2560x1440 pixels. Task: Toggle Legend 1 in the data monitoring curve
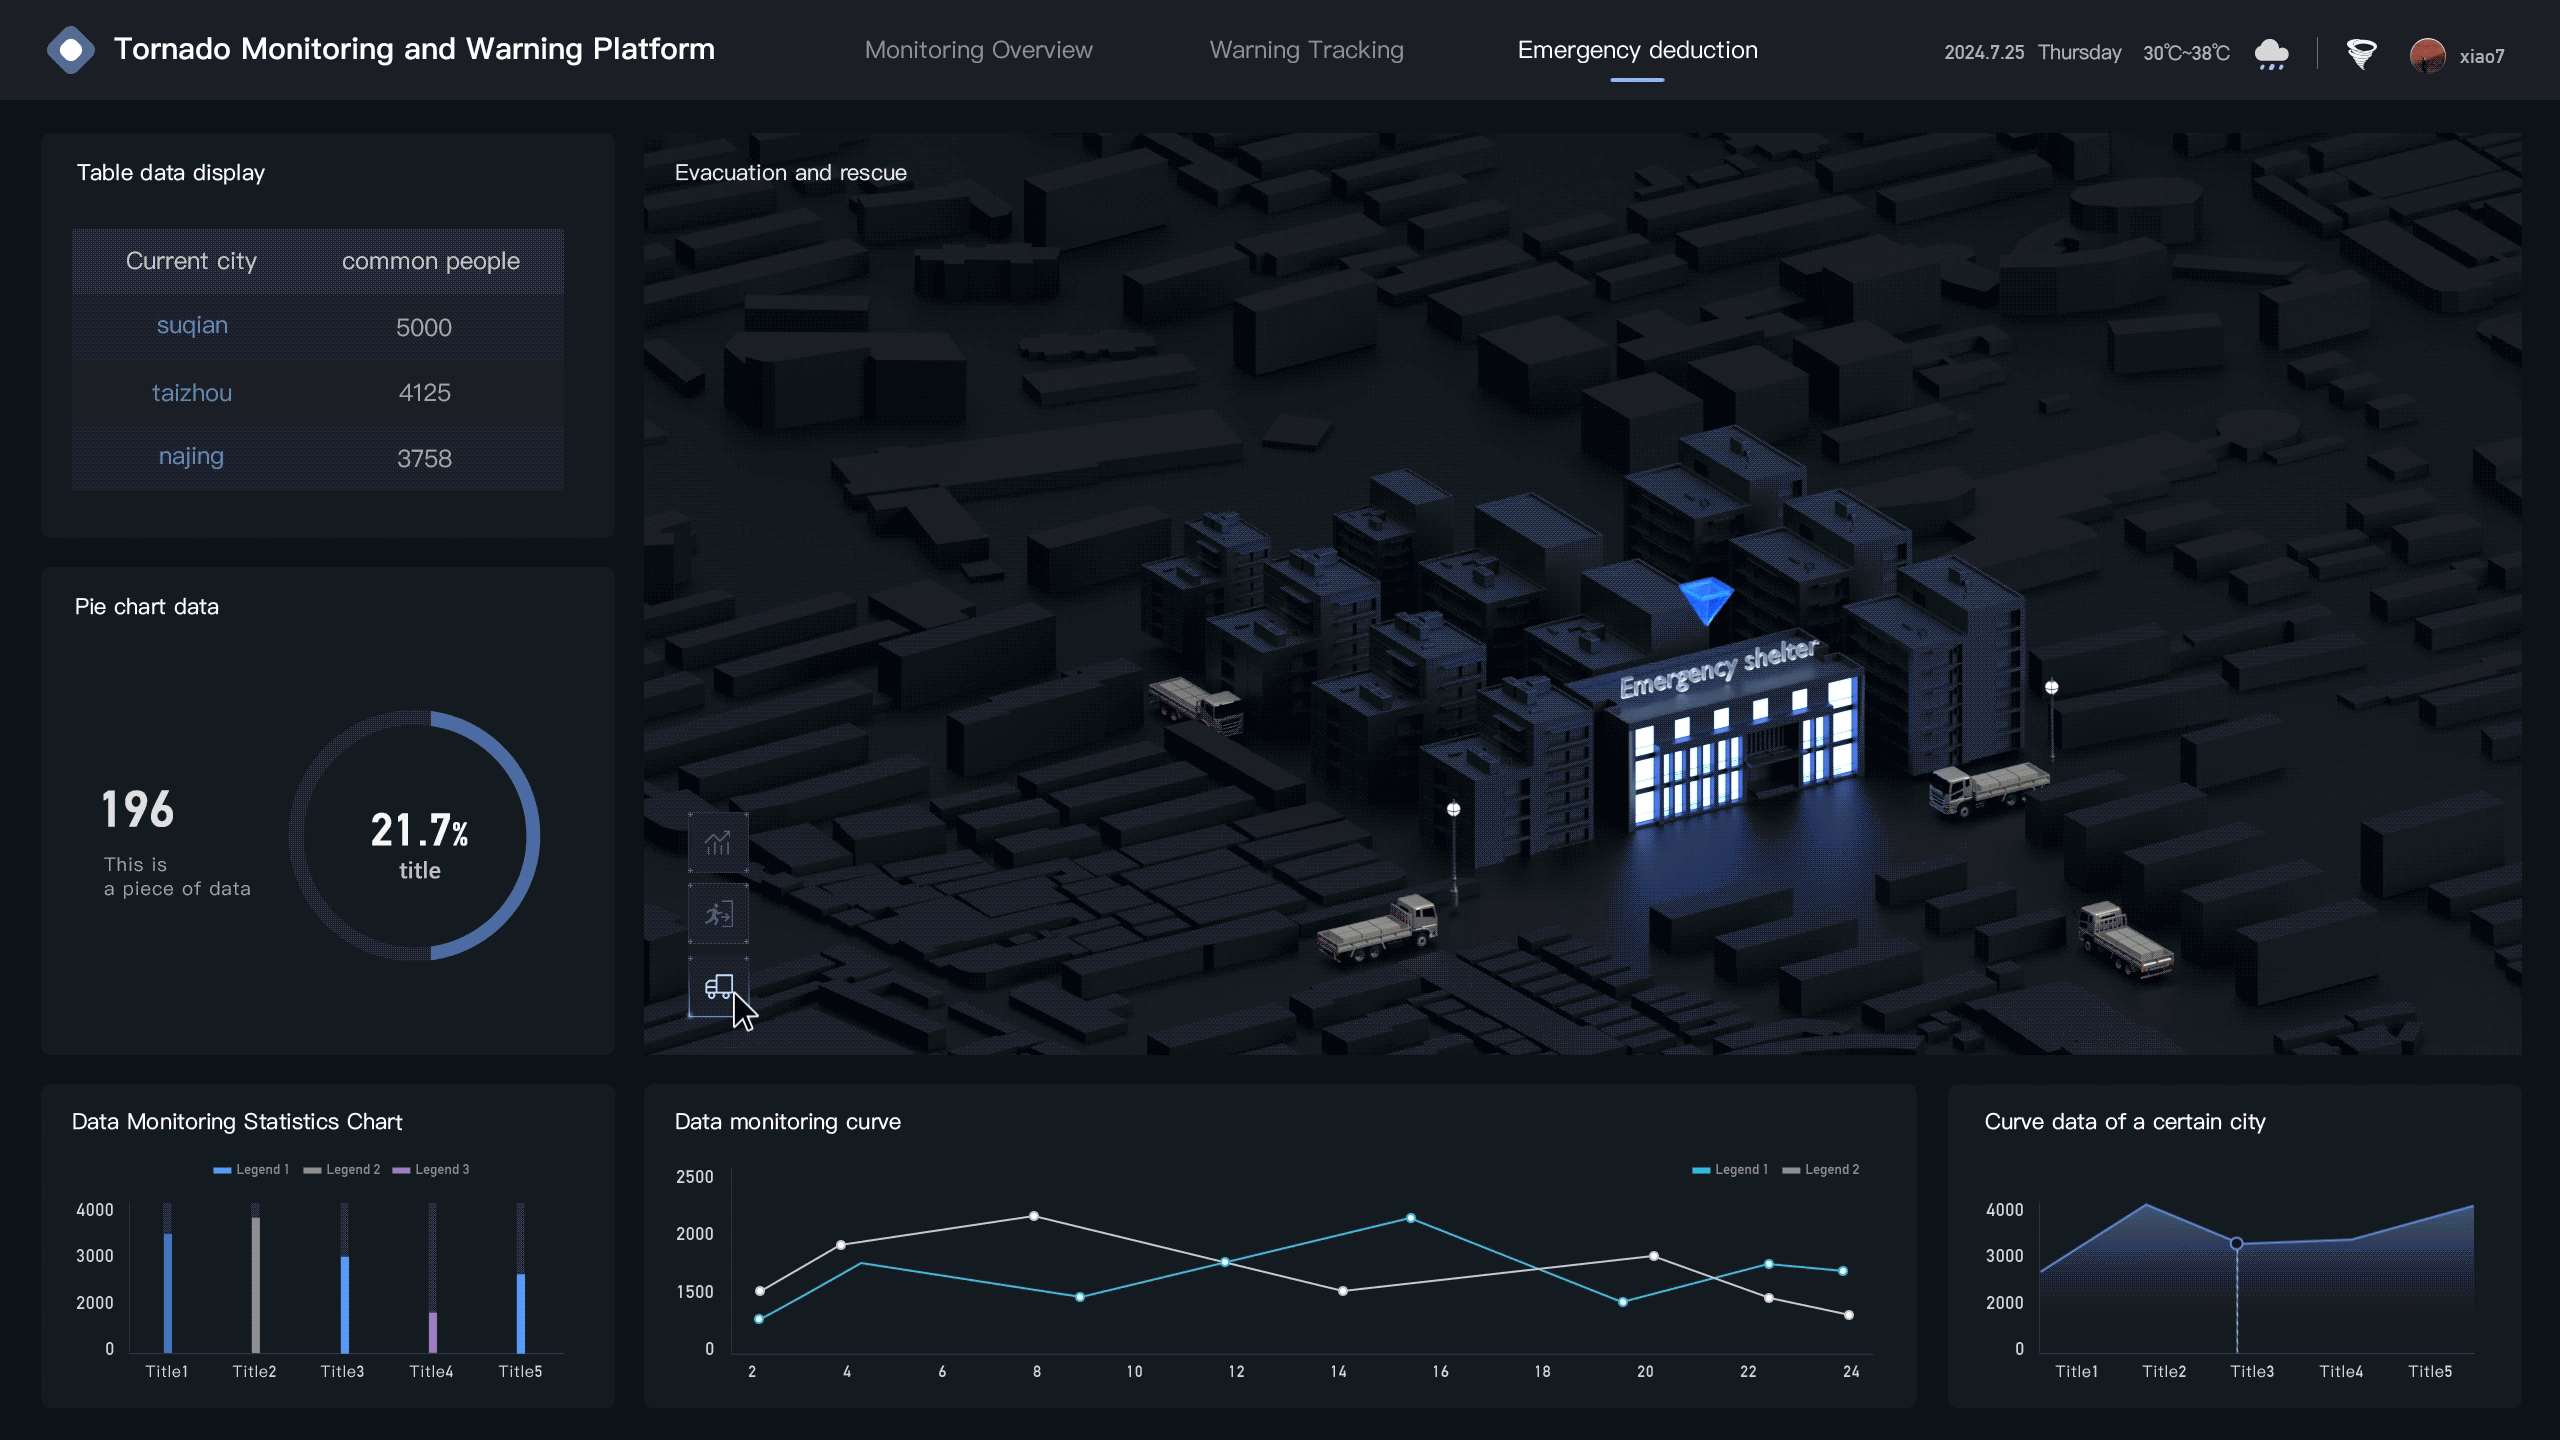1730,1169
